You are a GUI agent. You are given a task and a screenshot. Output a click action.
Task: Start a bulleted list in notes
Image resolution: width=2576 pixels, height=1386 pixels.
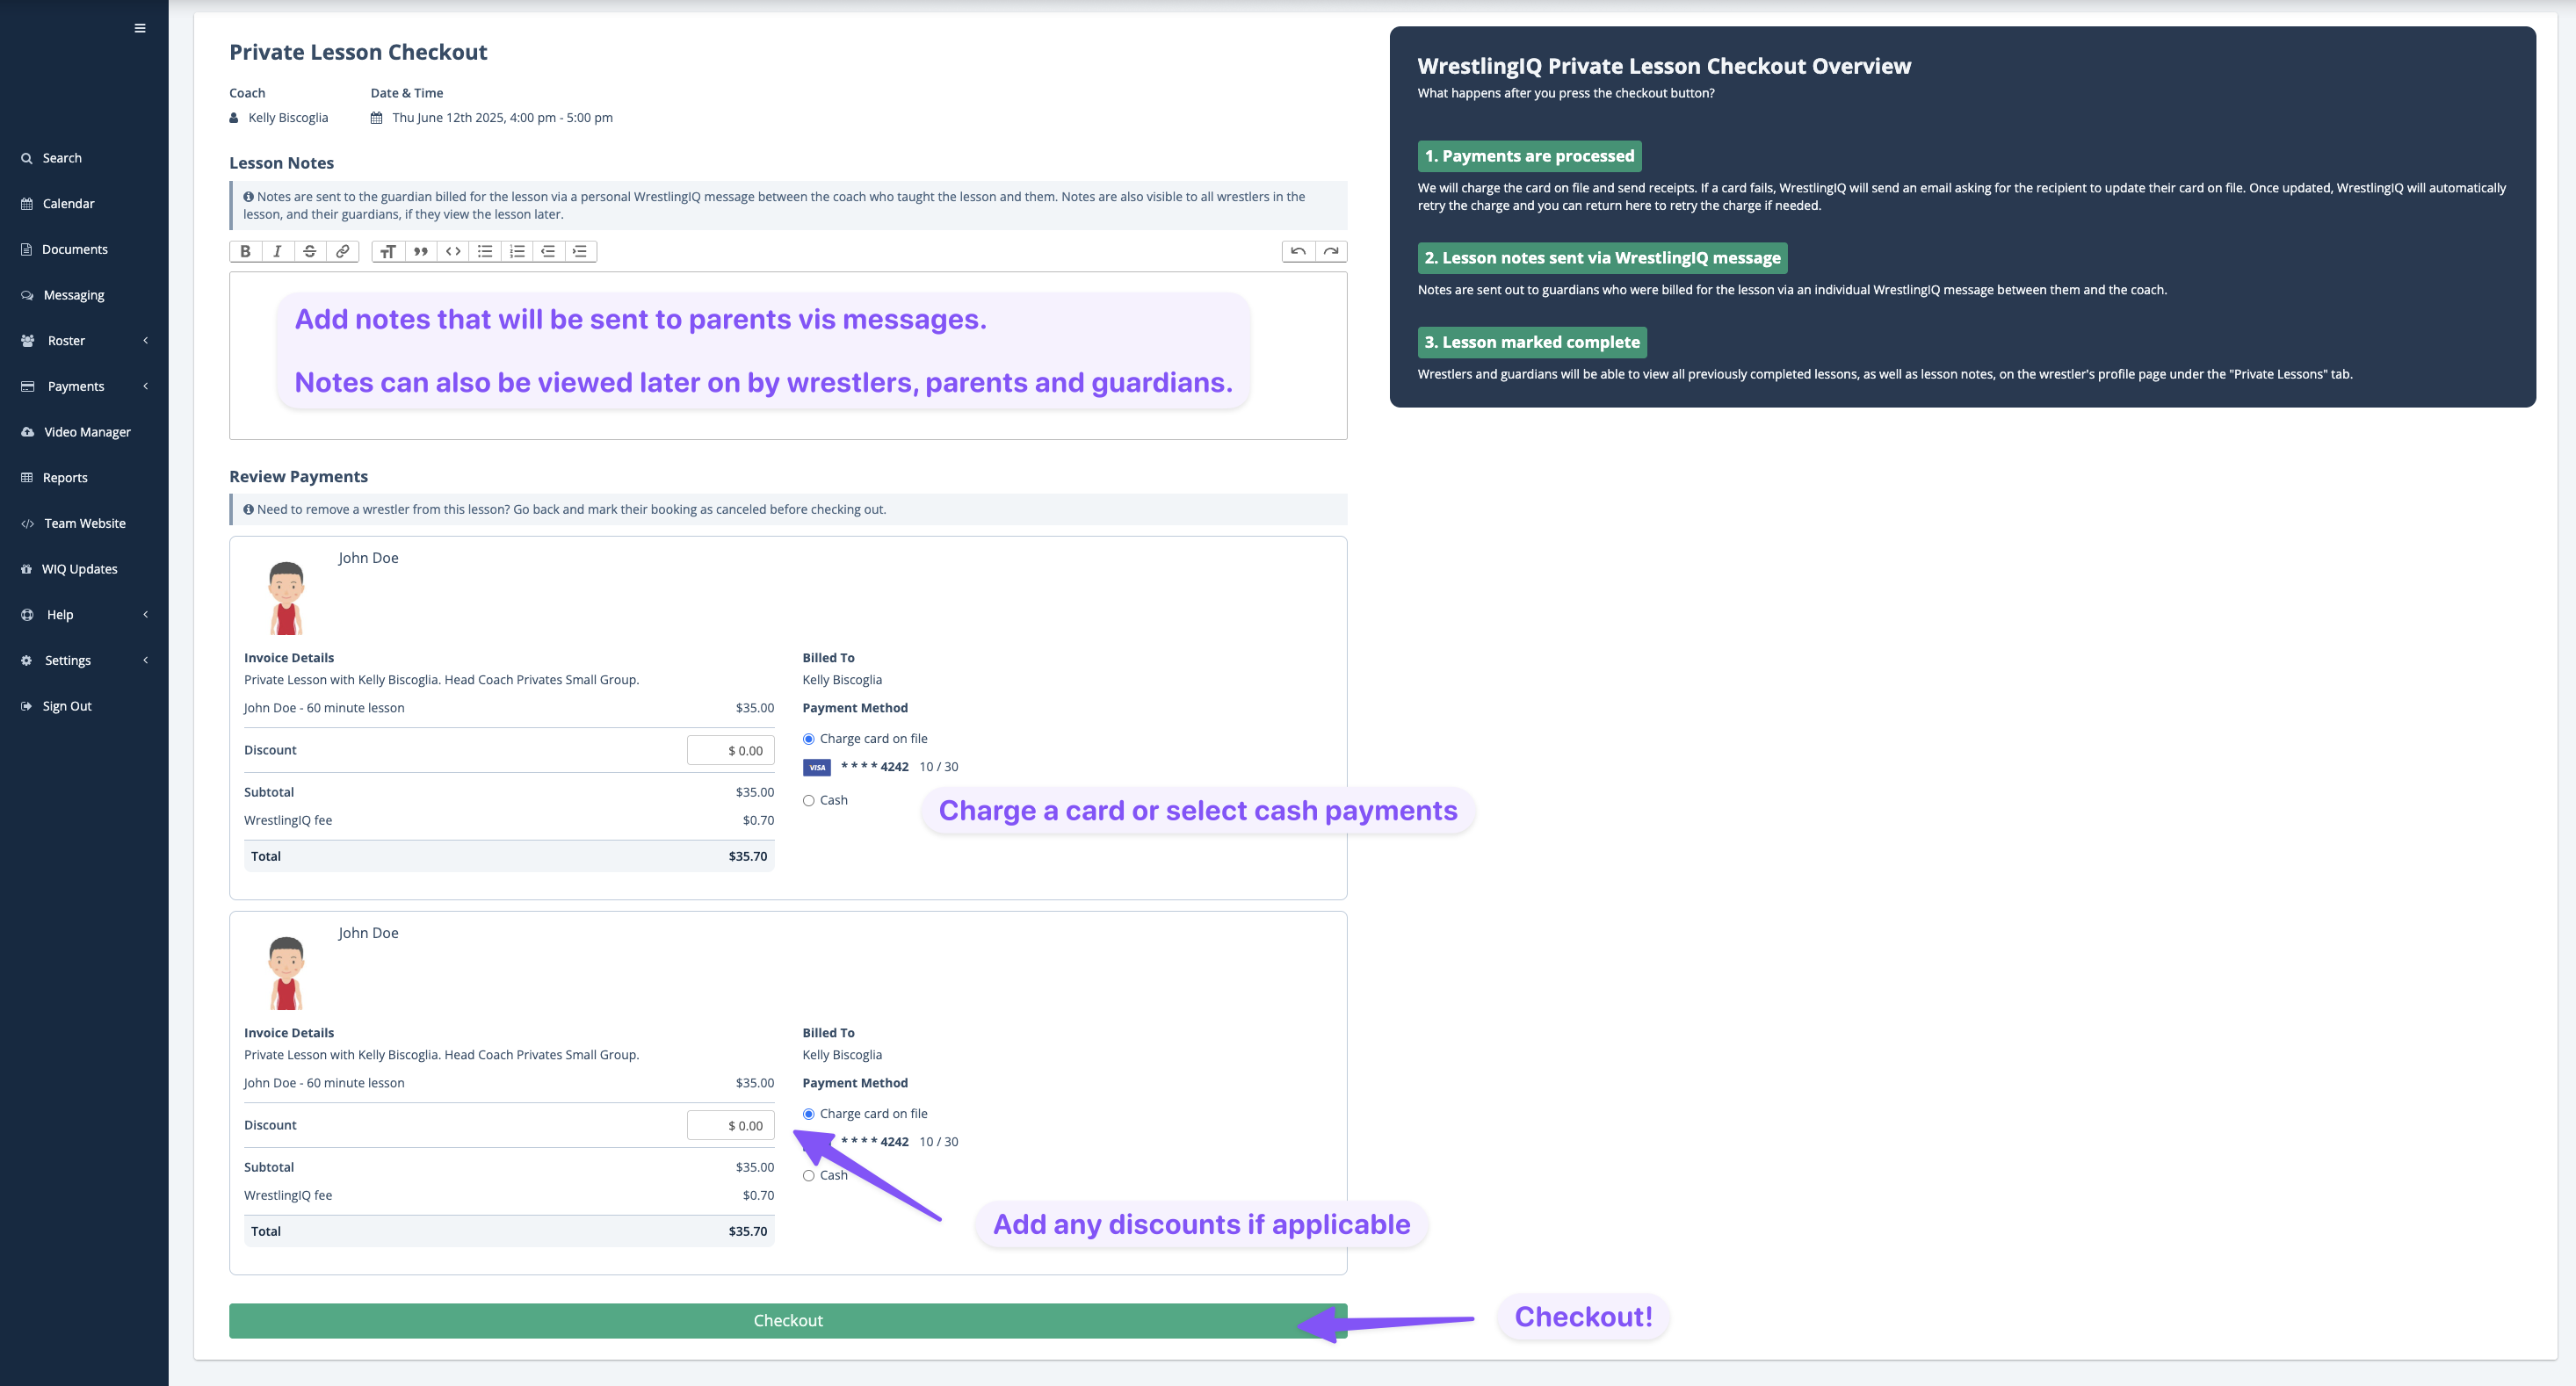click(x=485, y=251)
